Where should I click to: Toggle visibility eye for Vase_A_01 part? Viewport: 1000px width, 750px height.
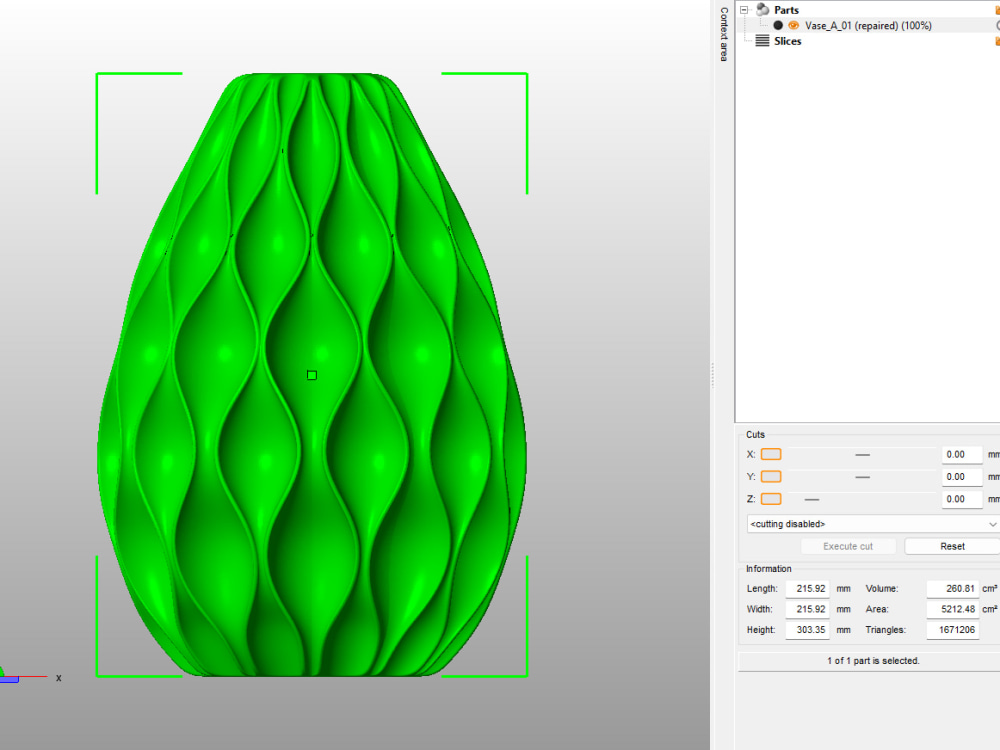click(x=793, y=26)
